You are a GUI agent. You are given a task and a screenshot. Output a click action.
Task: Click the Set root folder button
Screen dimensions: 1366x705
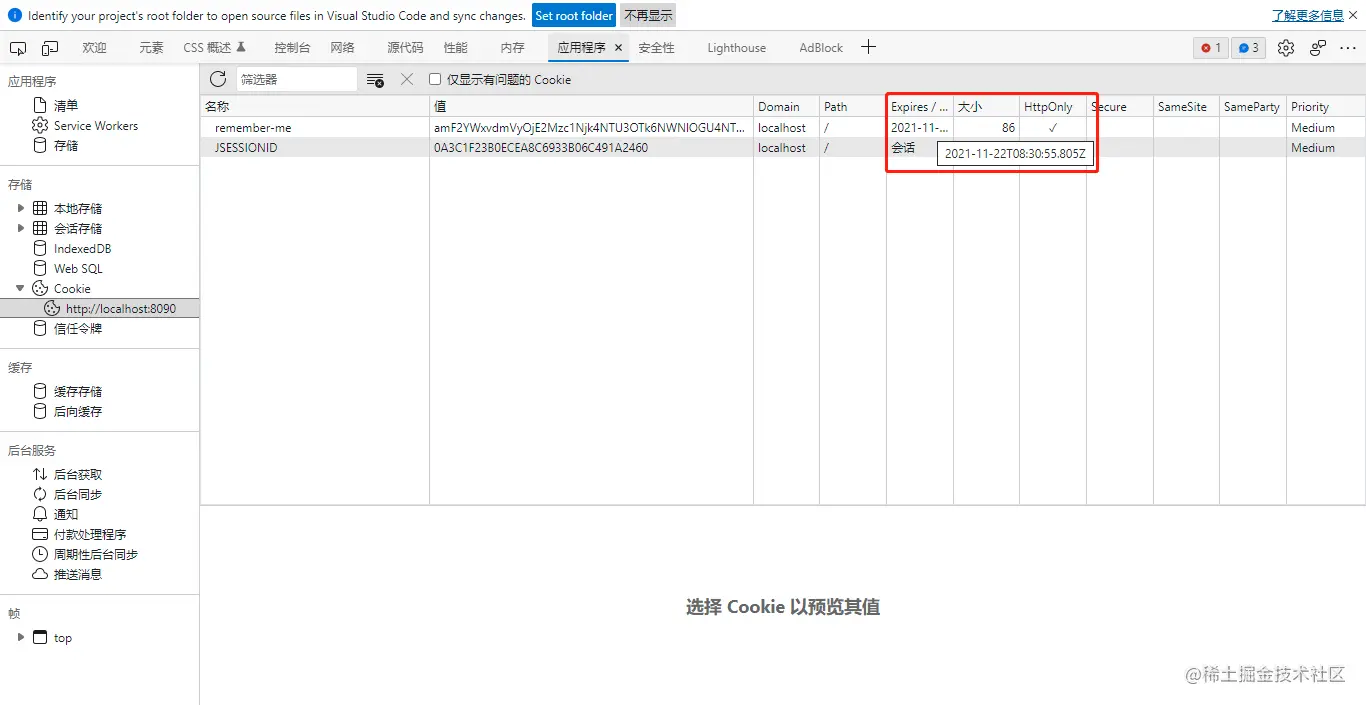[x=574, y=16]
